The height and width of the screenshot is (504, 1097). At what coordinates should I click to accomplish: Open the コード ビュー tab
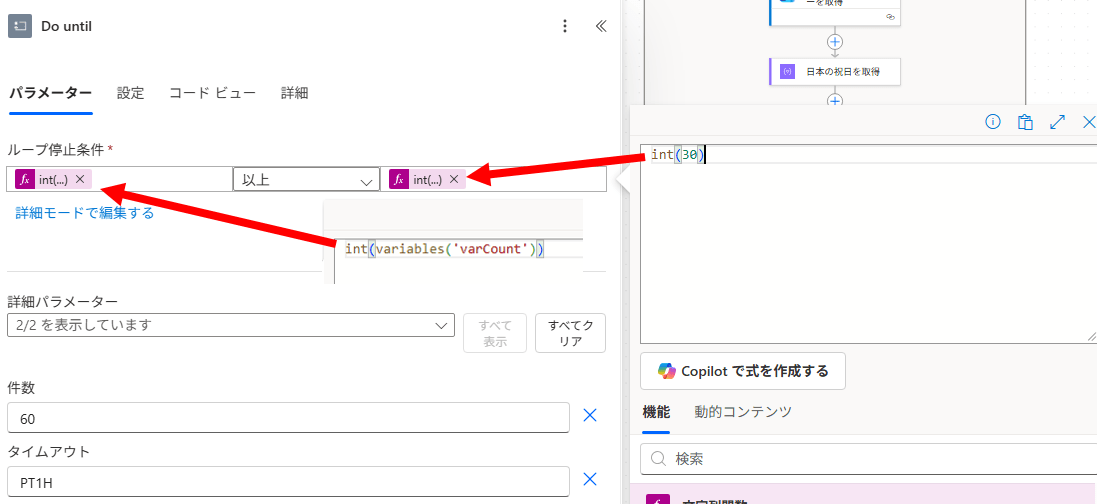(x=212, y=93)
